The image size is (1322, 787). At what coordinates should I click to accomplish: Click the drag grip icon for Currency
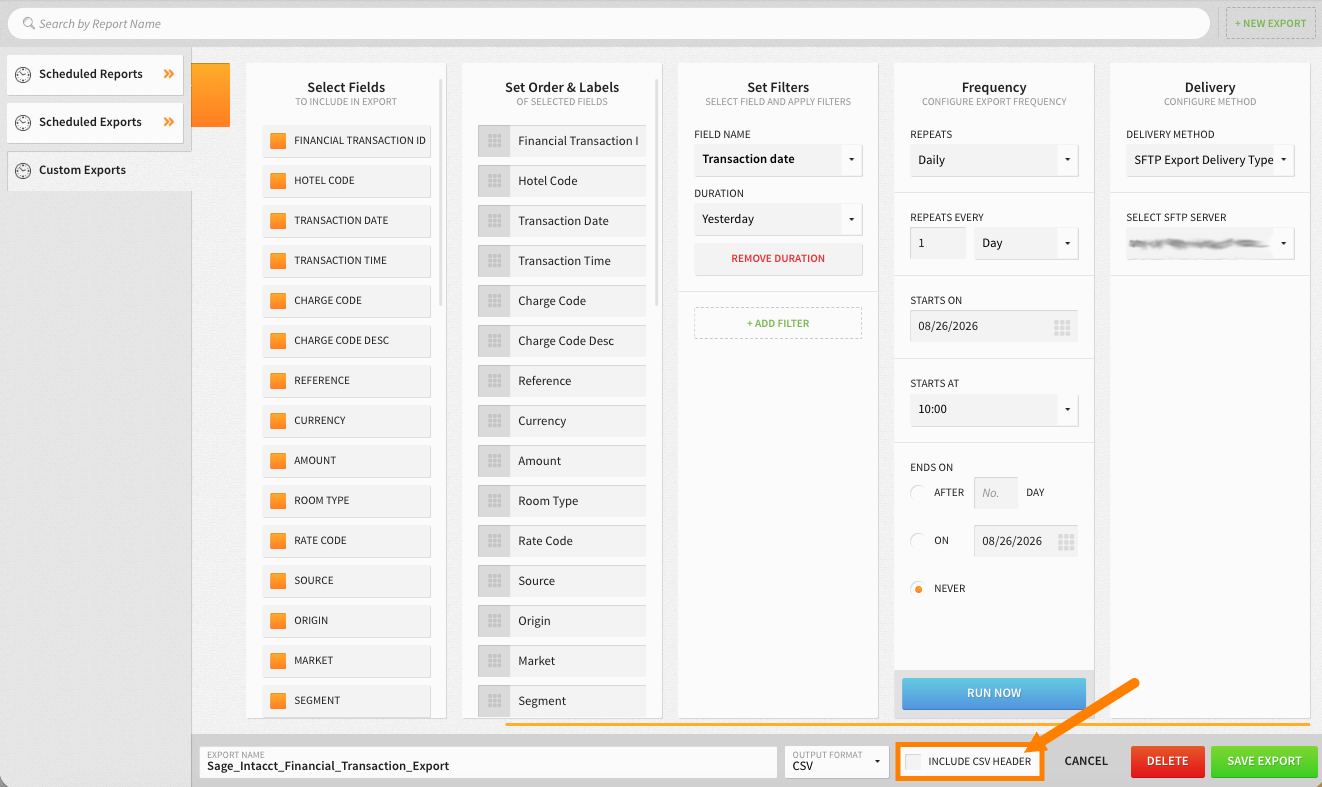(x=493, y=421)
